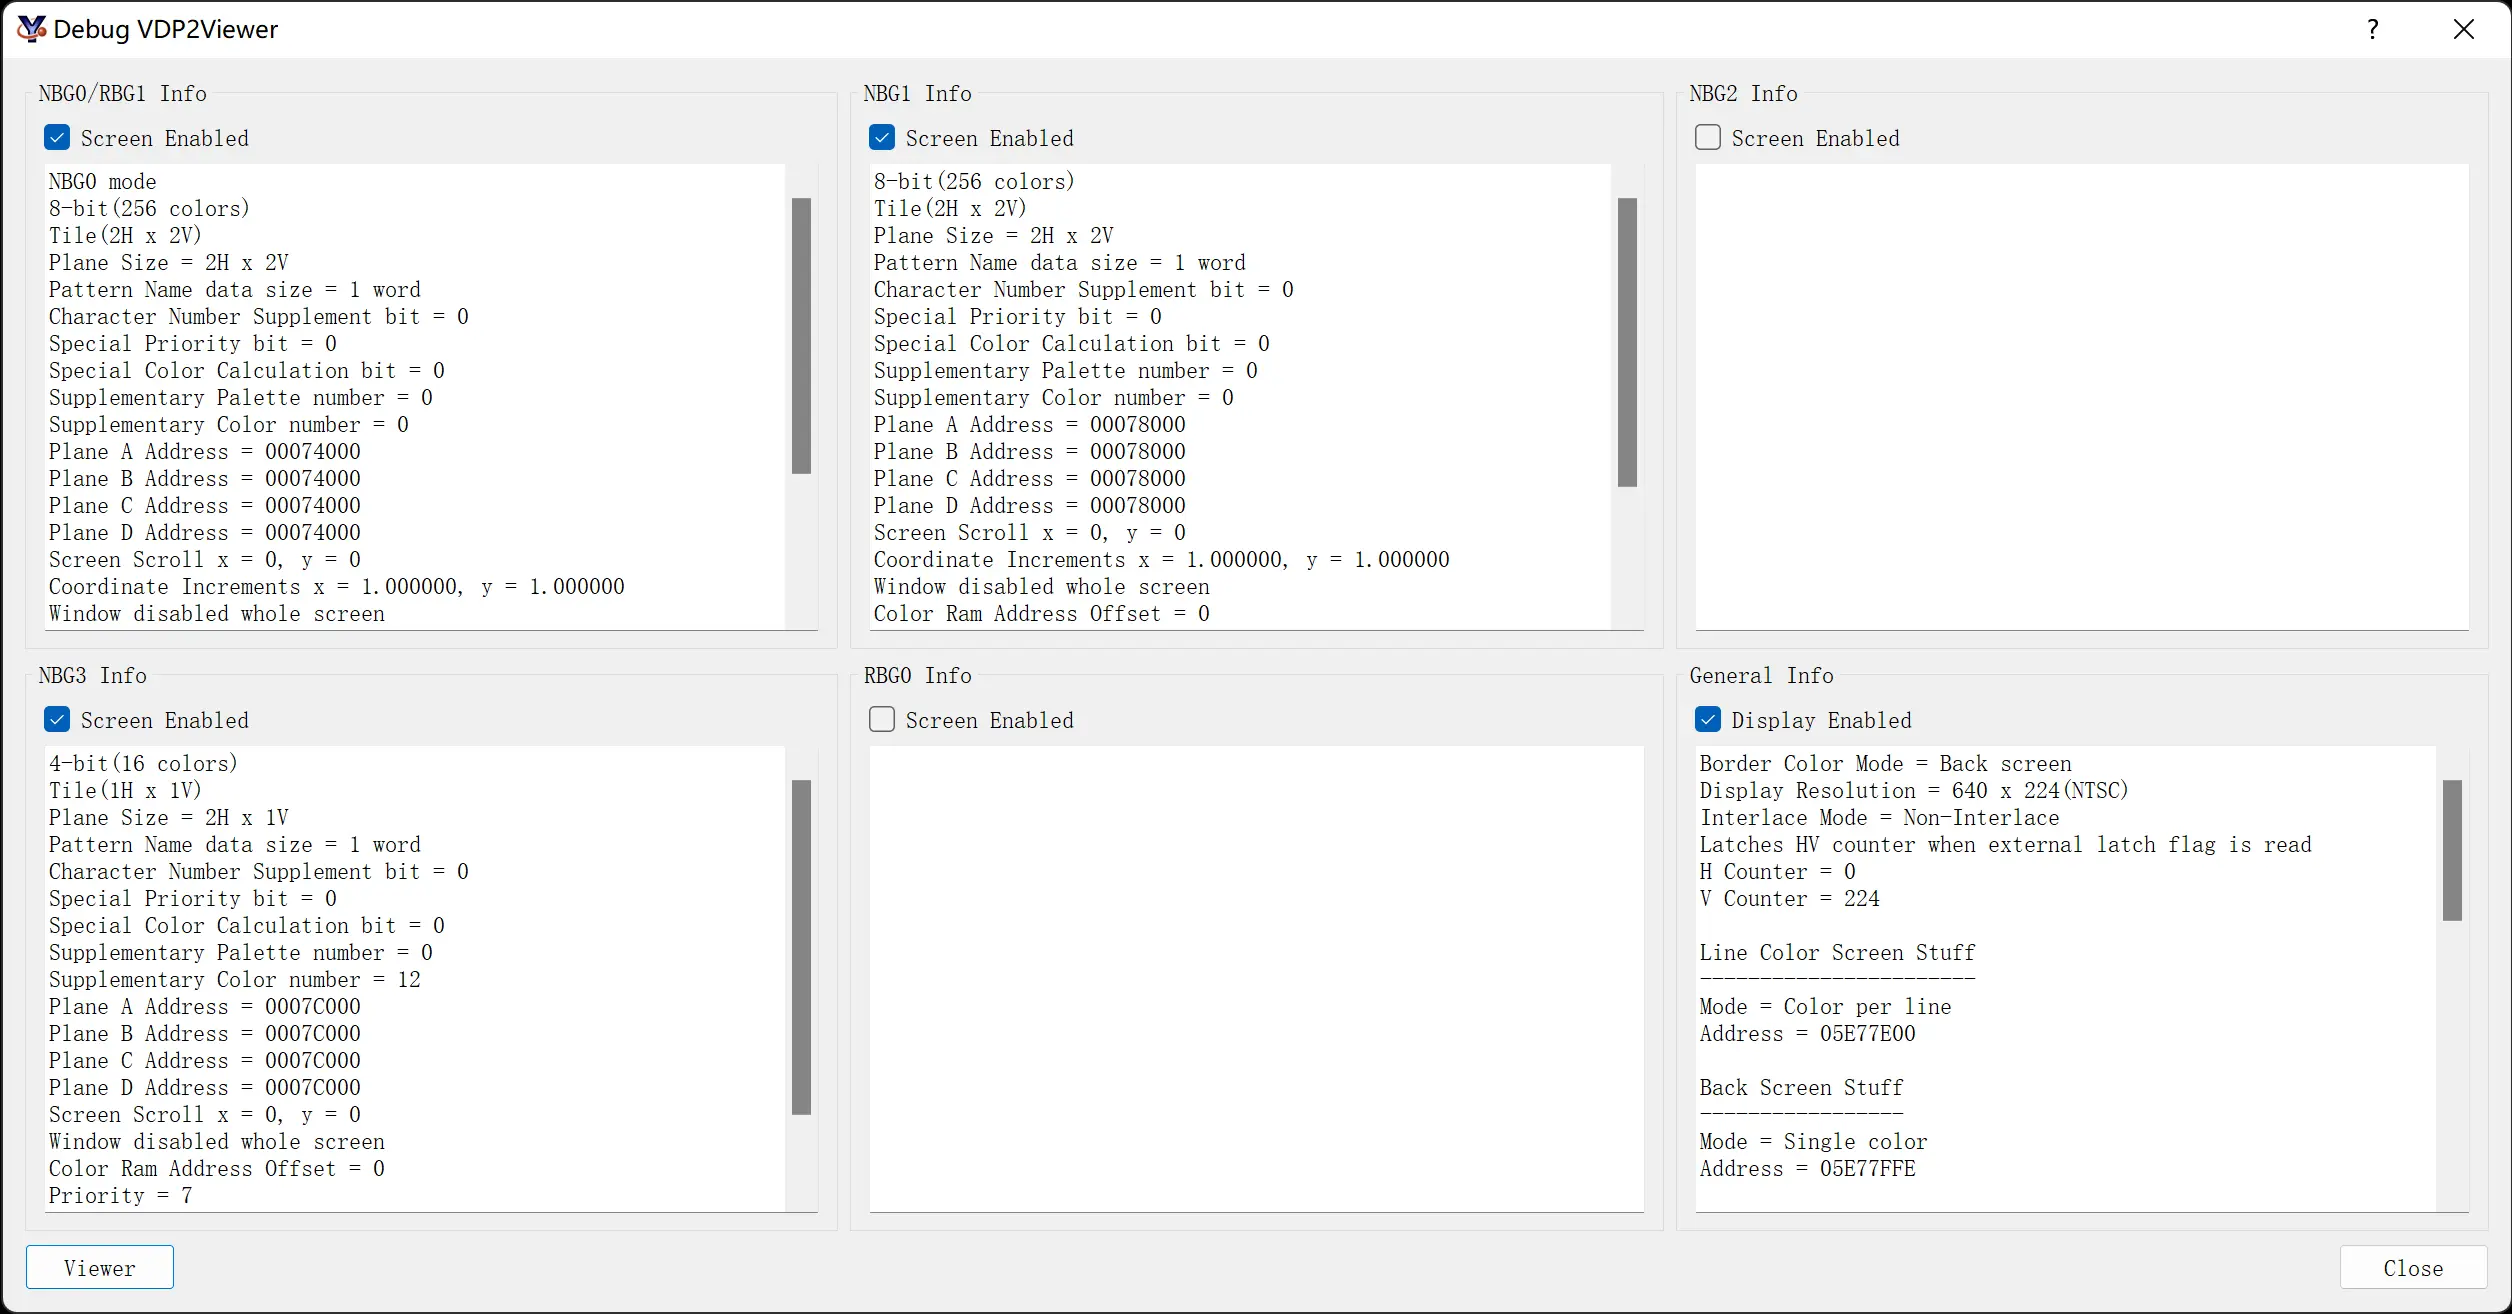Click the NBG1 info scrollbar thumb

coord(1627,342)
